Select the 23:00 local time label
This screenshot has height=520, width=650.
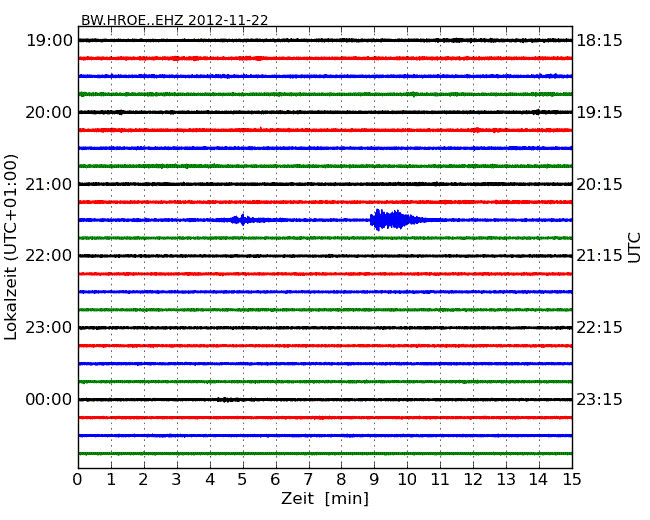tap(49, 328)
